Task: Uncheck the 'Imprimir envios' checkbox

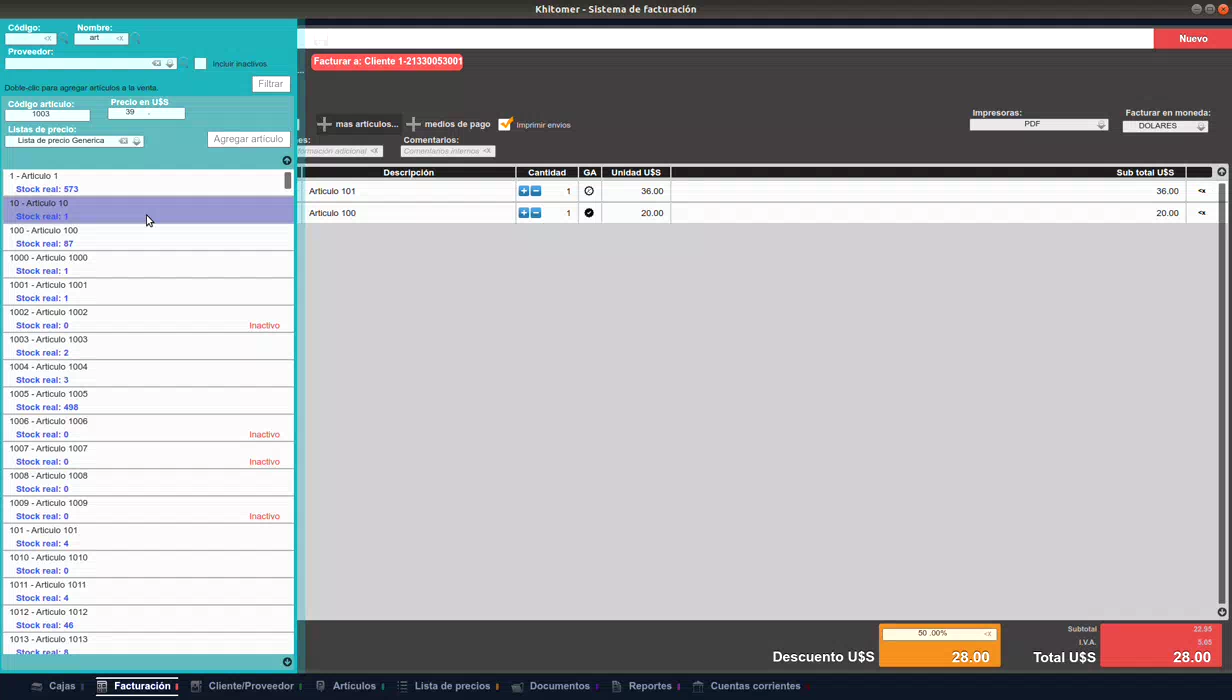Action: [x=505, y=124]
